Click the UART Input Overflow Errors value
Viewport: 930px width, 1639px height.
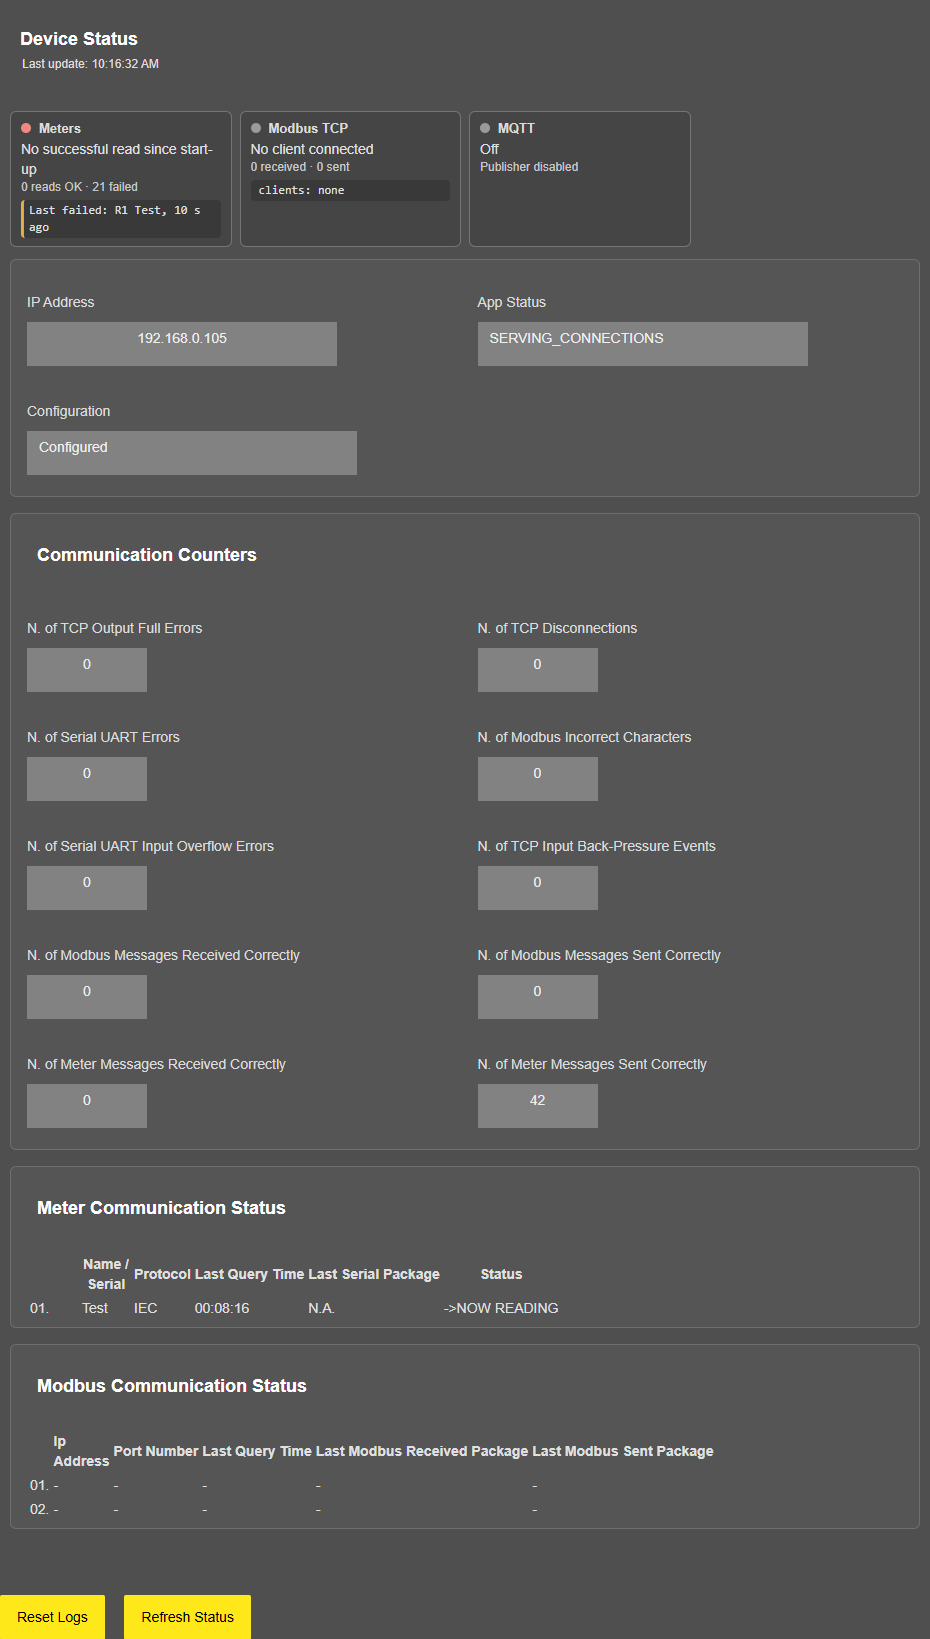point(87,888)
